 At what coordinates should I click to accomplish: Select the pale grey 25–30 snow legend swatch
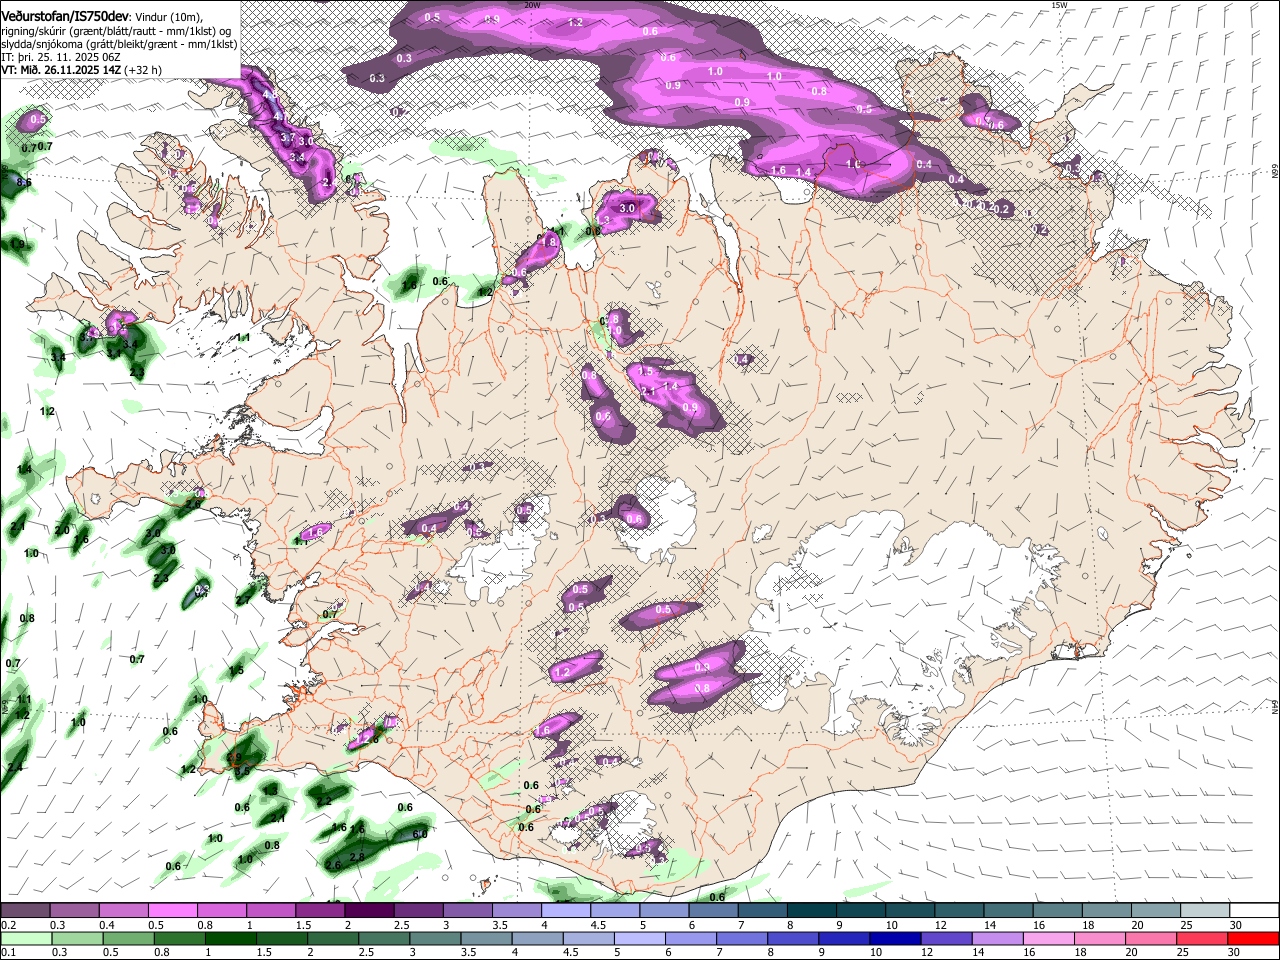(x=1206, y=910)
